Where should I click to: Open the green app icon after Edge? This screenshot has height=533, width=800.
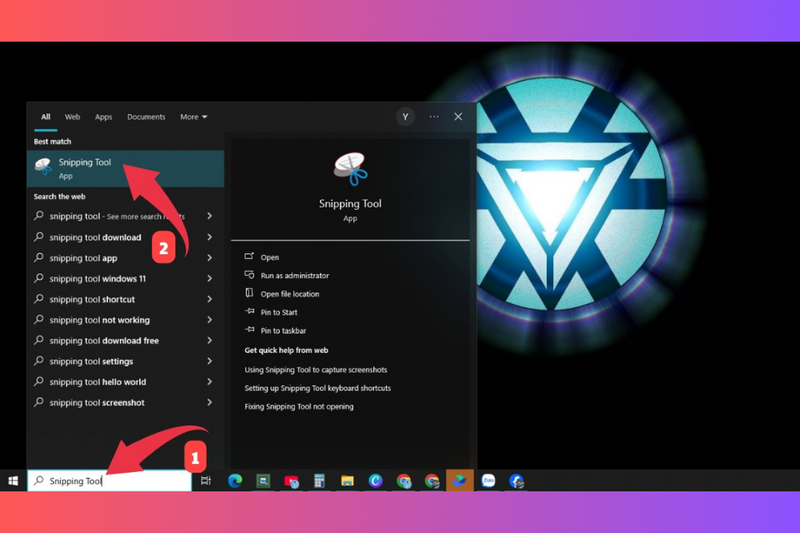click(x=263, y=480)
